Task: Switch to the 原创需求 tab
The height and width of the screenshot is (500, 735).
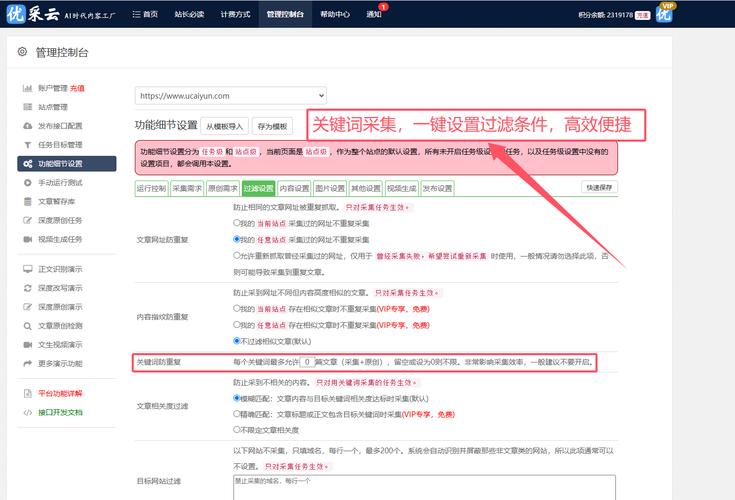Action: (x=223, y=188)
